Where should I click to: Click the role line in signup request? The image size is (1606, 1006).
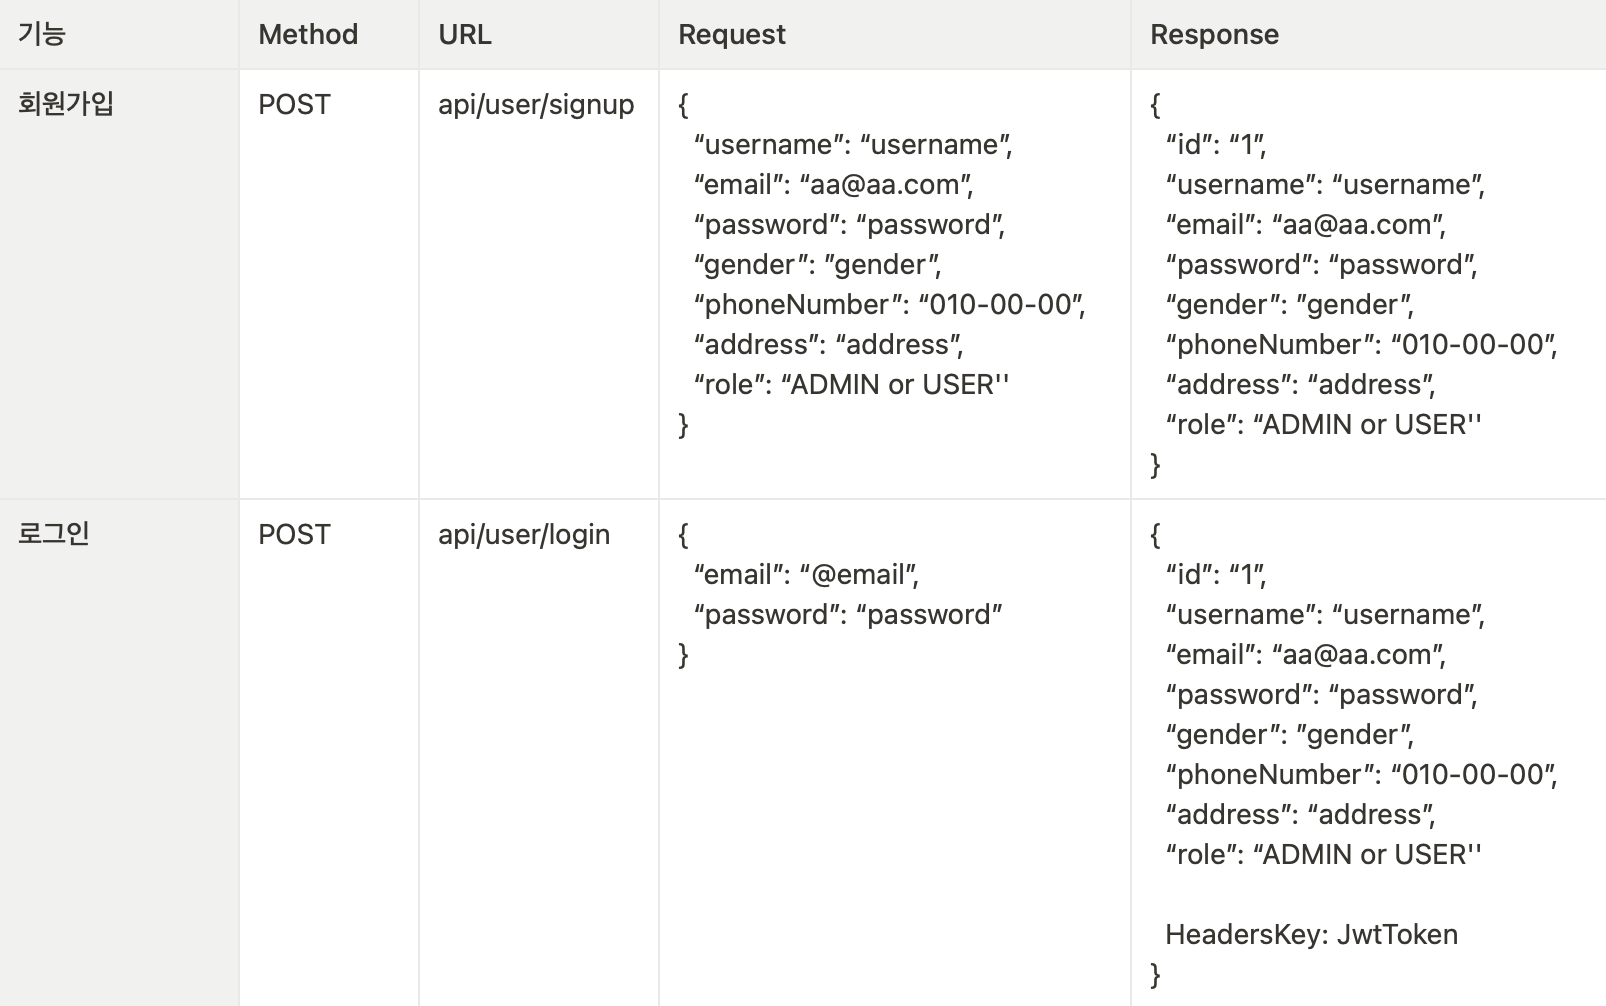[851, 384]
